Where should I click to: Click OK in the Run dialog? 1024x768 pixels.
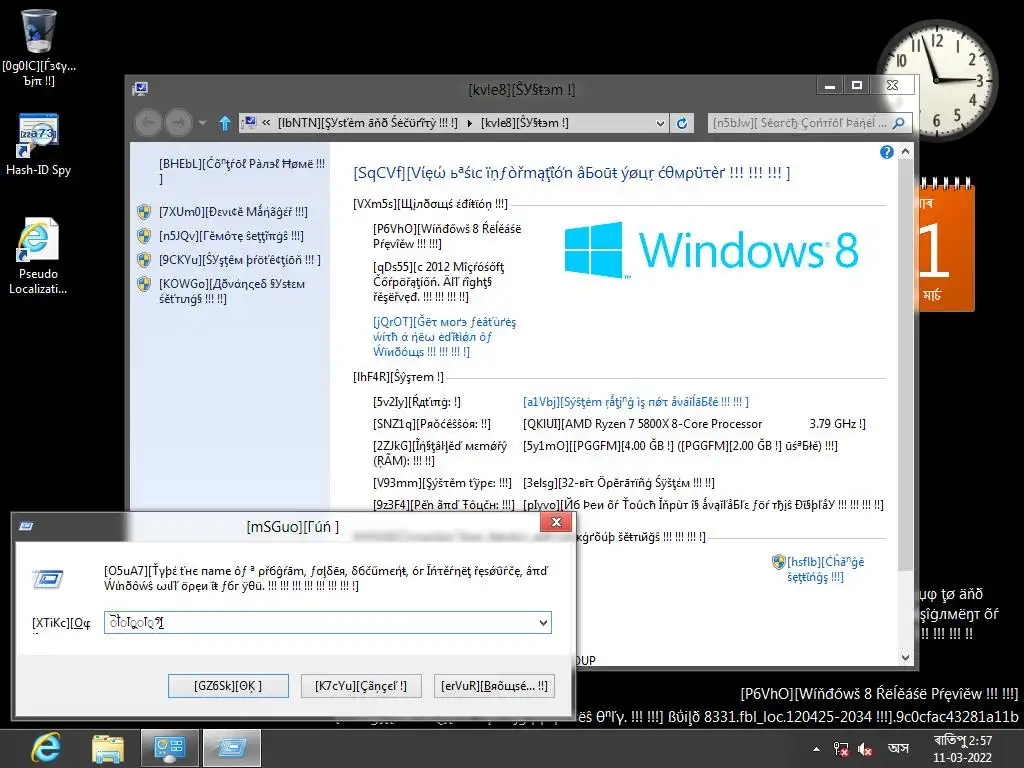tap(228, 686)
